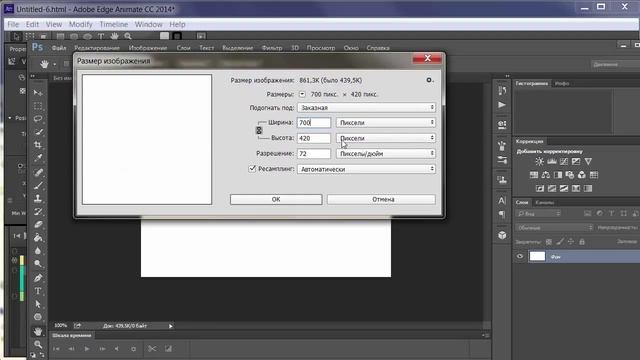
Task: Switch to the Инфо tab
Action: pos(562,83)
